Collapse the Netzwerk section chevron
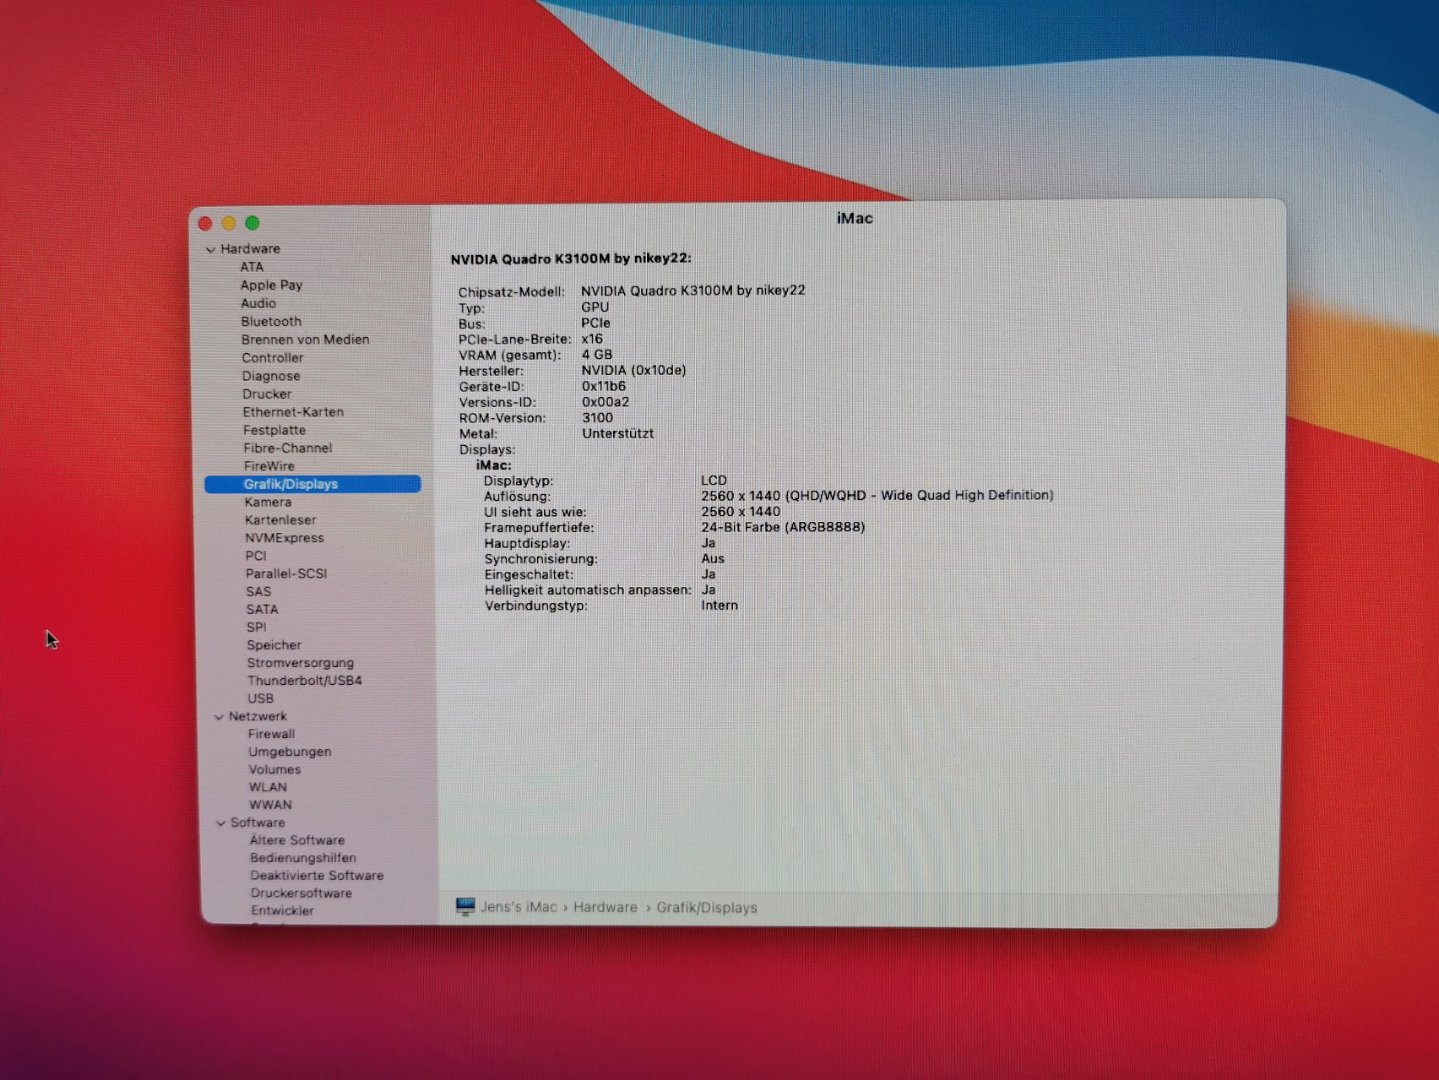The image size is (1439, 1080). (219, 717)
